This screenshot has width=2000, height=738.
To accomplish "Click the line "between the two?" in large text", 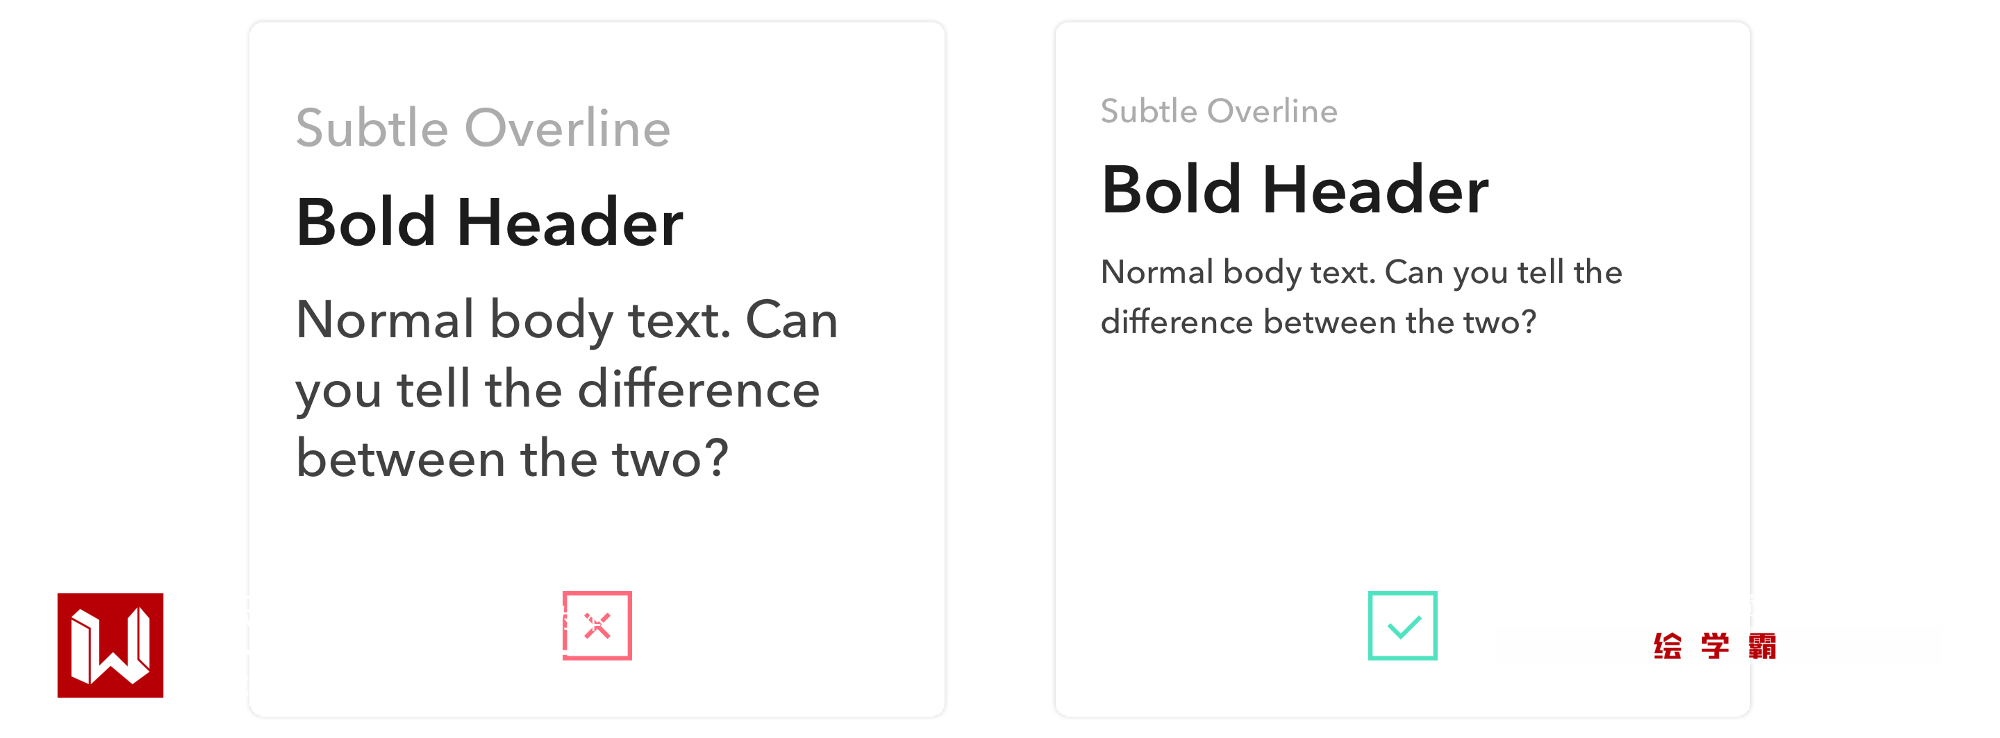I will [512, 459].
